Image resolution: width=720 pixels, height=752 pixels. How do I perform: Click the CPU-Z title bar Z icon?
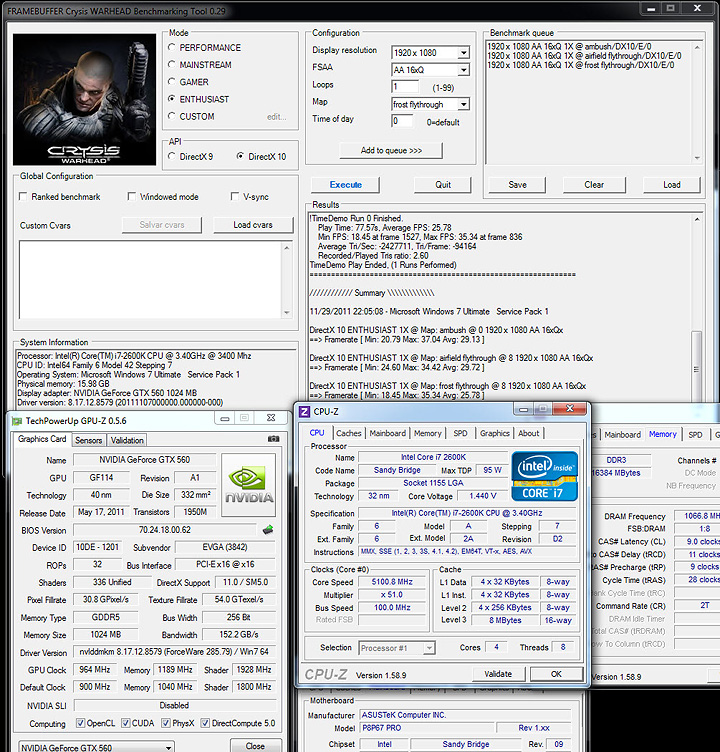coord(304,411)
